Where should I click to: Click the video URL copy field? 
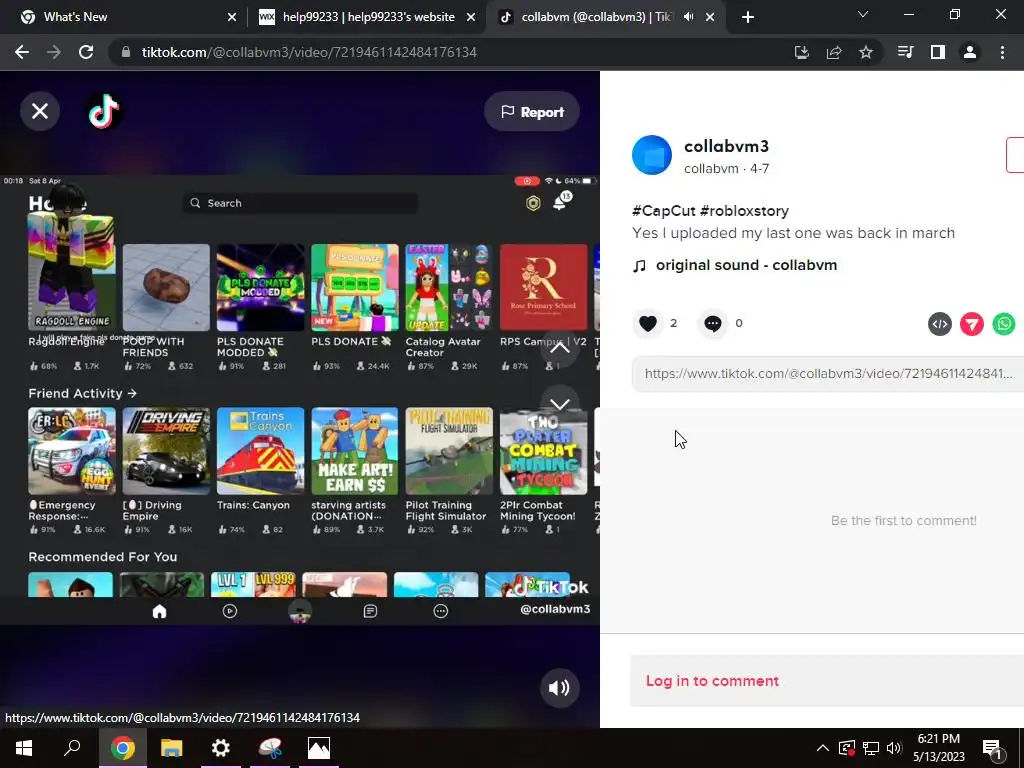(827, 374)
